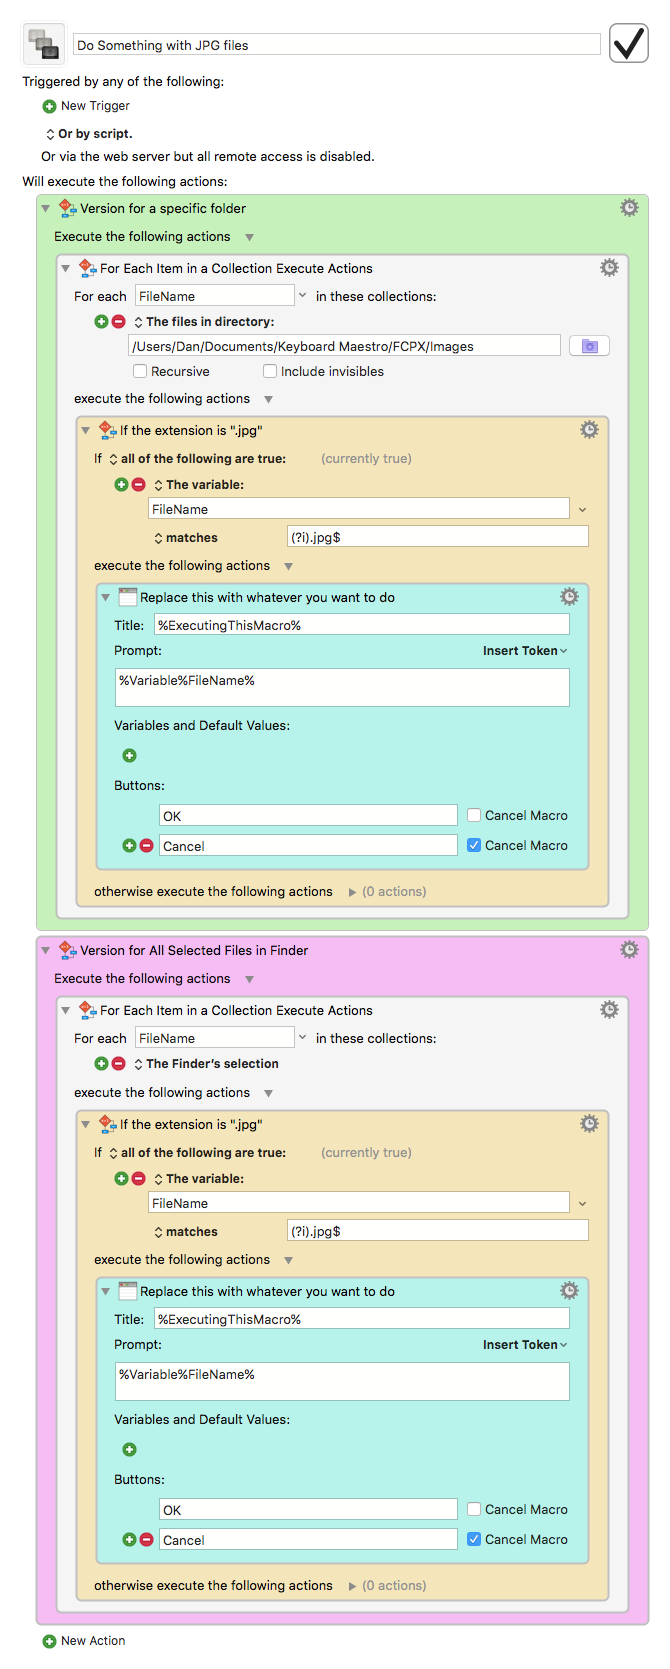The width and height of the screenshot is (670, 1669).
Task: Expand the 'Execute the following actions' menu in the green group
Action: (250, 237)
